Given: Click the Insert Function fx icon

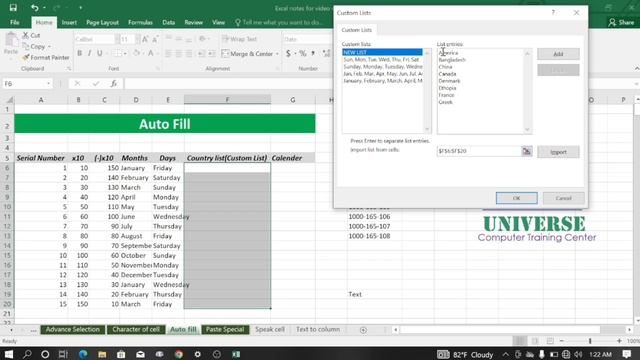Looking at the screenshot, I should (x=114, y=84).
